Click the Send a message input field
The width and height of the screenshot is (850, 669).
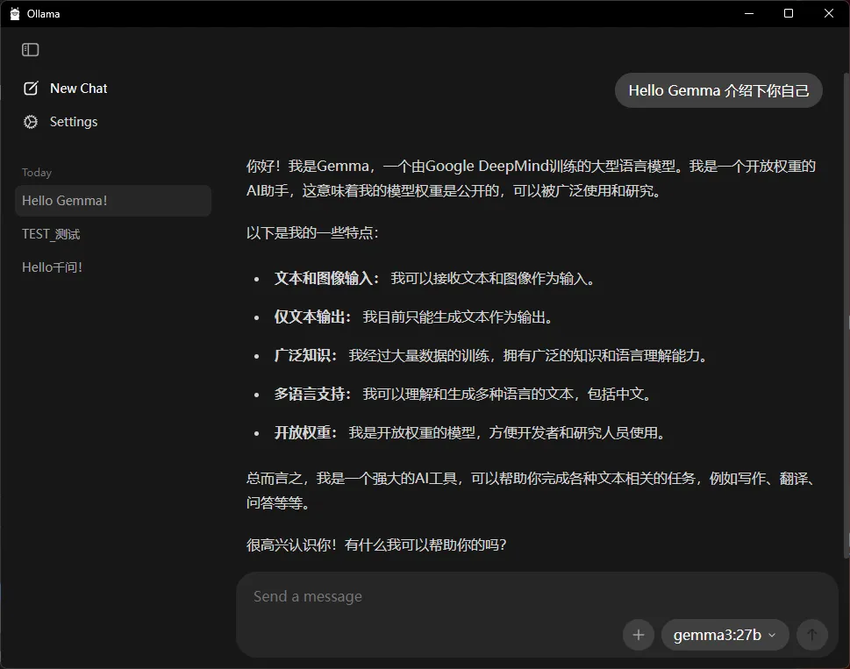(450, 596)
